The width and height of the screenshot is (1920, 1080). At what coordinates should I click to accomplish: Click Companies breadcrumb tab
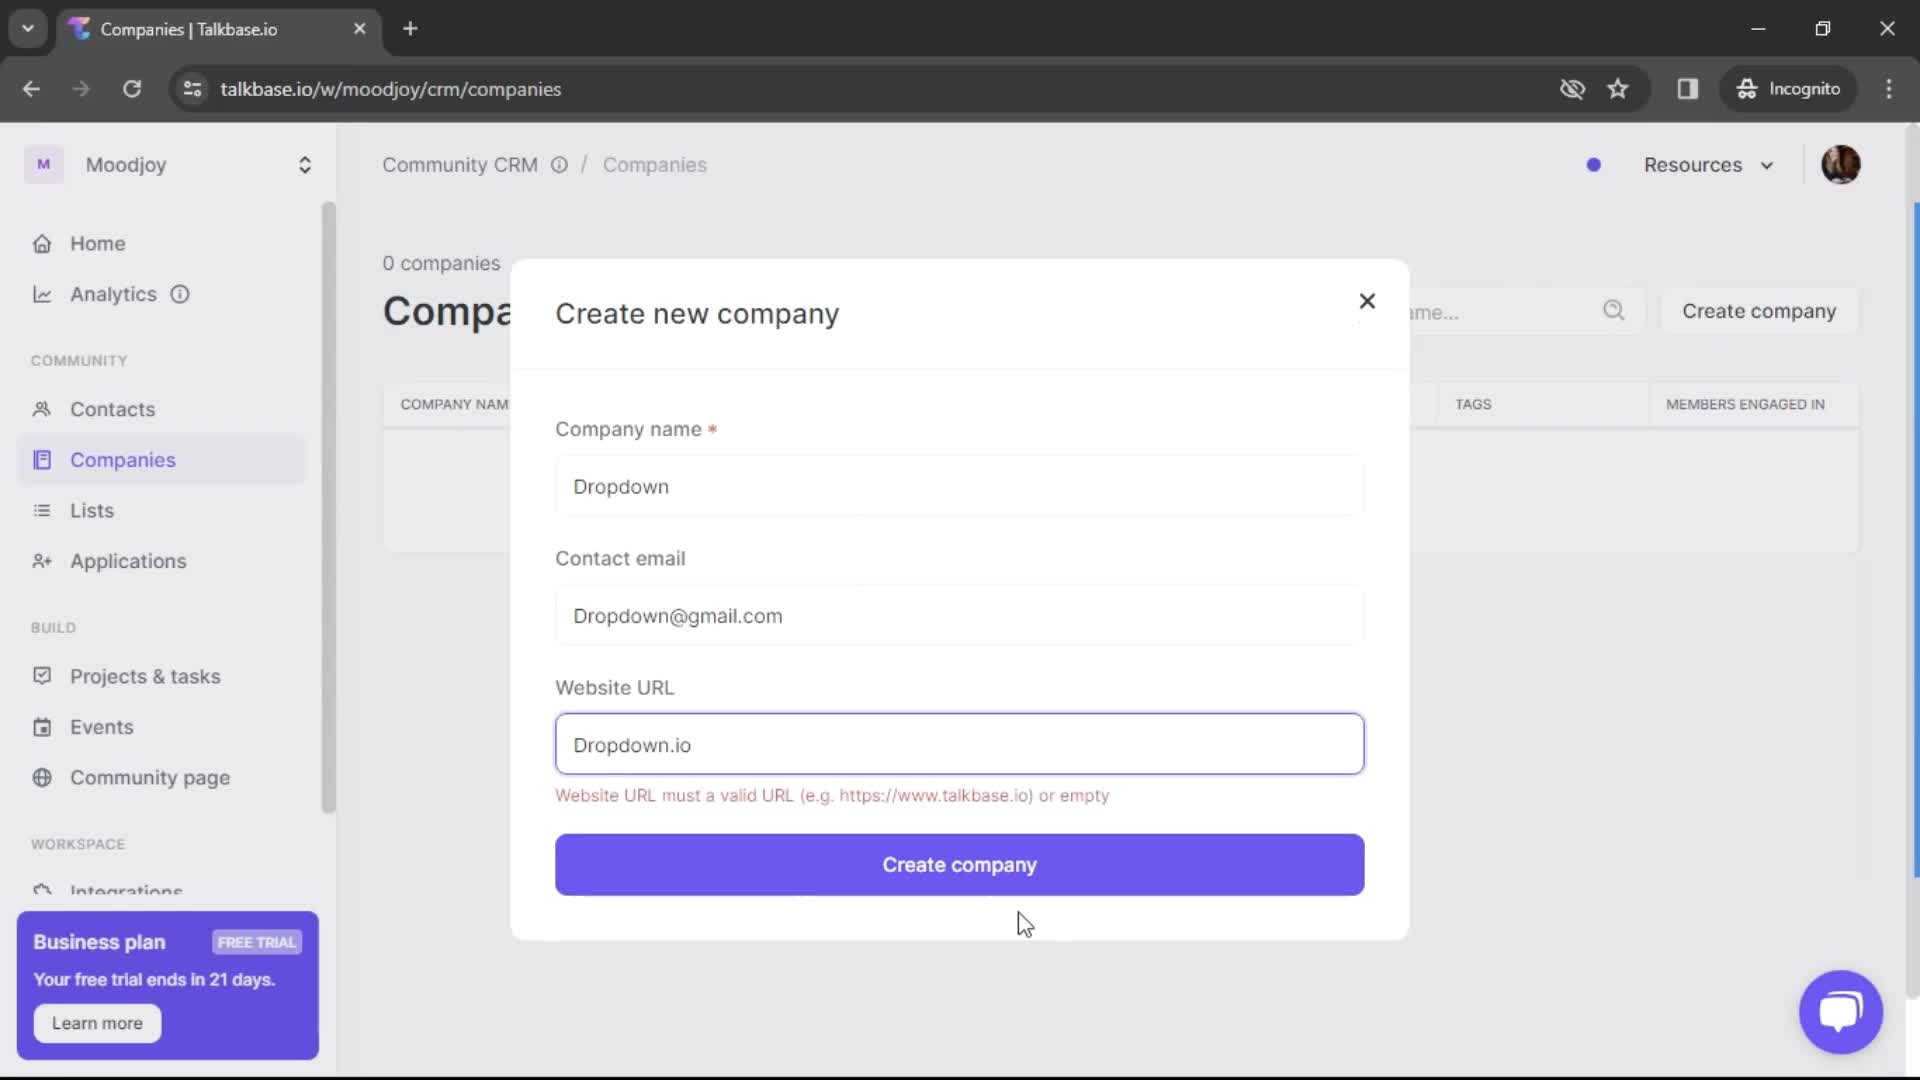pyautogui.click(x=655, y=164)
